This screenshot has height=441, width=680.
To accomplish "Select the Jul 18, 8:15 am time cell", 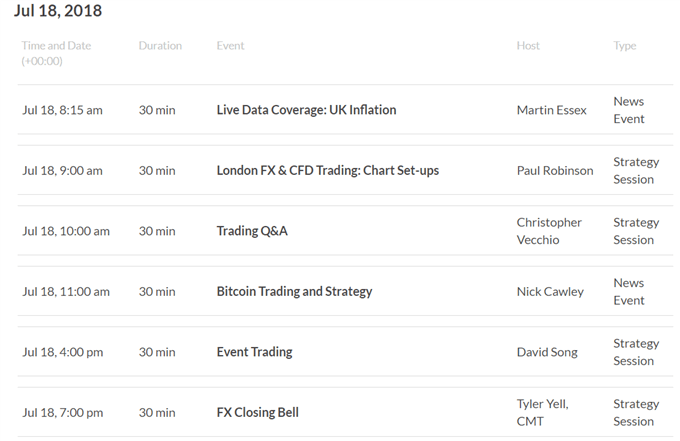I will tap(62, 110).
